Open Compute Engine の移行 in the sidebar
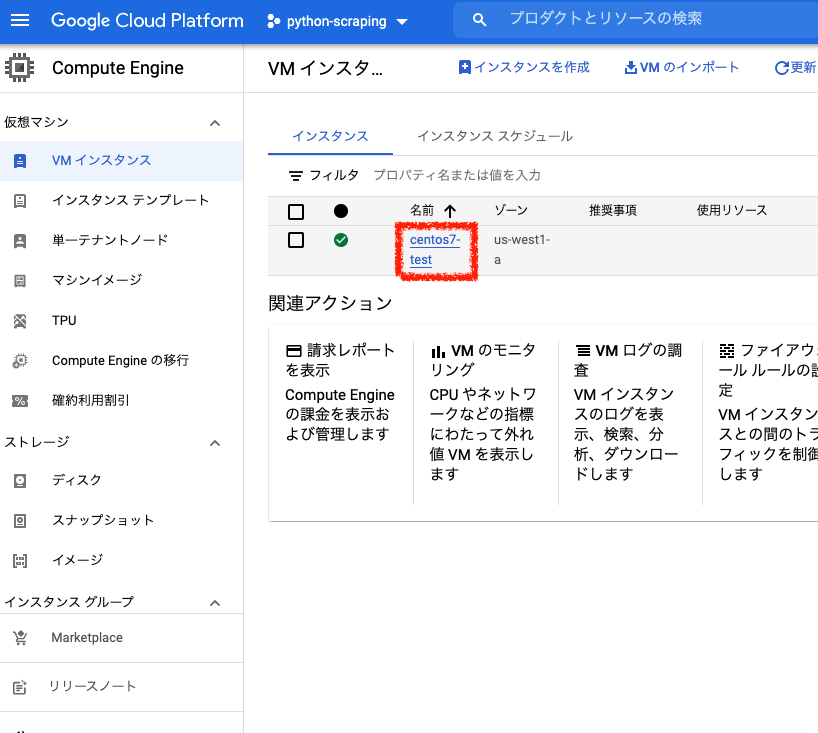The width and height of the screenshot is (818, 733). (122, 361)
